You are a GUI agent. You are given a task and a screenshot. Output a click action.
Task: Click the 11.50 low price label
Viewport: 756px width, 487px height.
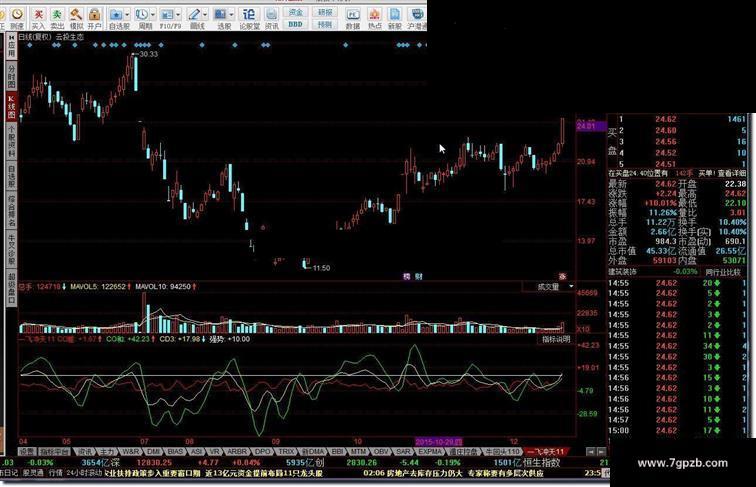(x=321, y=268)
